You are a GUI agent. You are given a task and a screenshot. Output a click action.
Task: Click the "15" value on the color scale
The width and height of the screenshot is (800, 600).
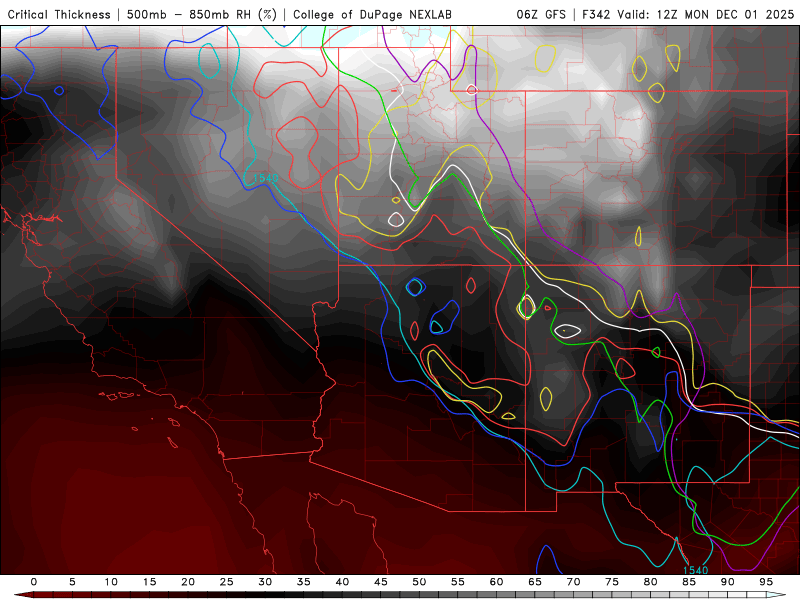point(149,582)
